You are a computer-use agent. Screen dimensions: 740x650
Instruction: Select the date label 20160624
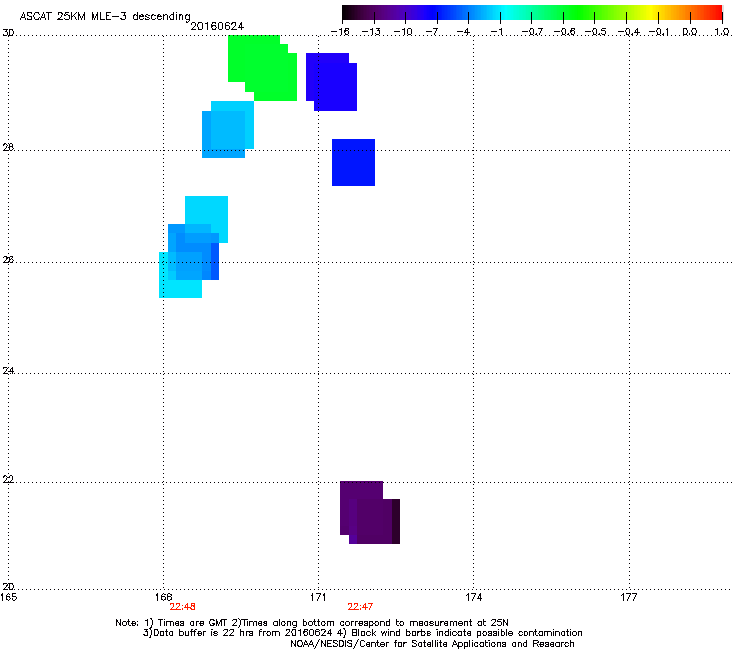[x=217, y=26]
